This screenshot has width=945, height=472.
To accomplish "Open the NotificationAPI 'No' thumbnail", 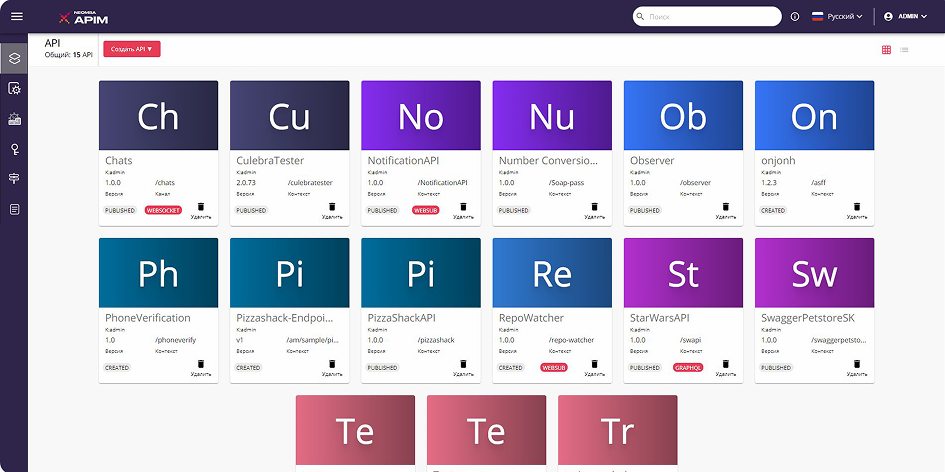I will tap(421, 115).
